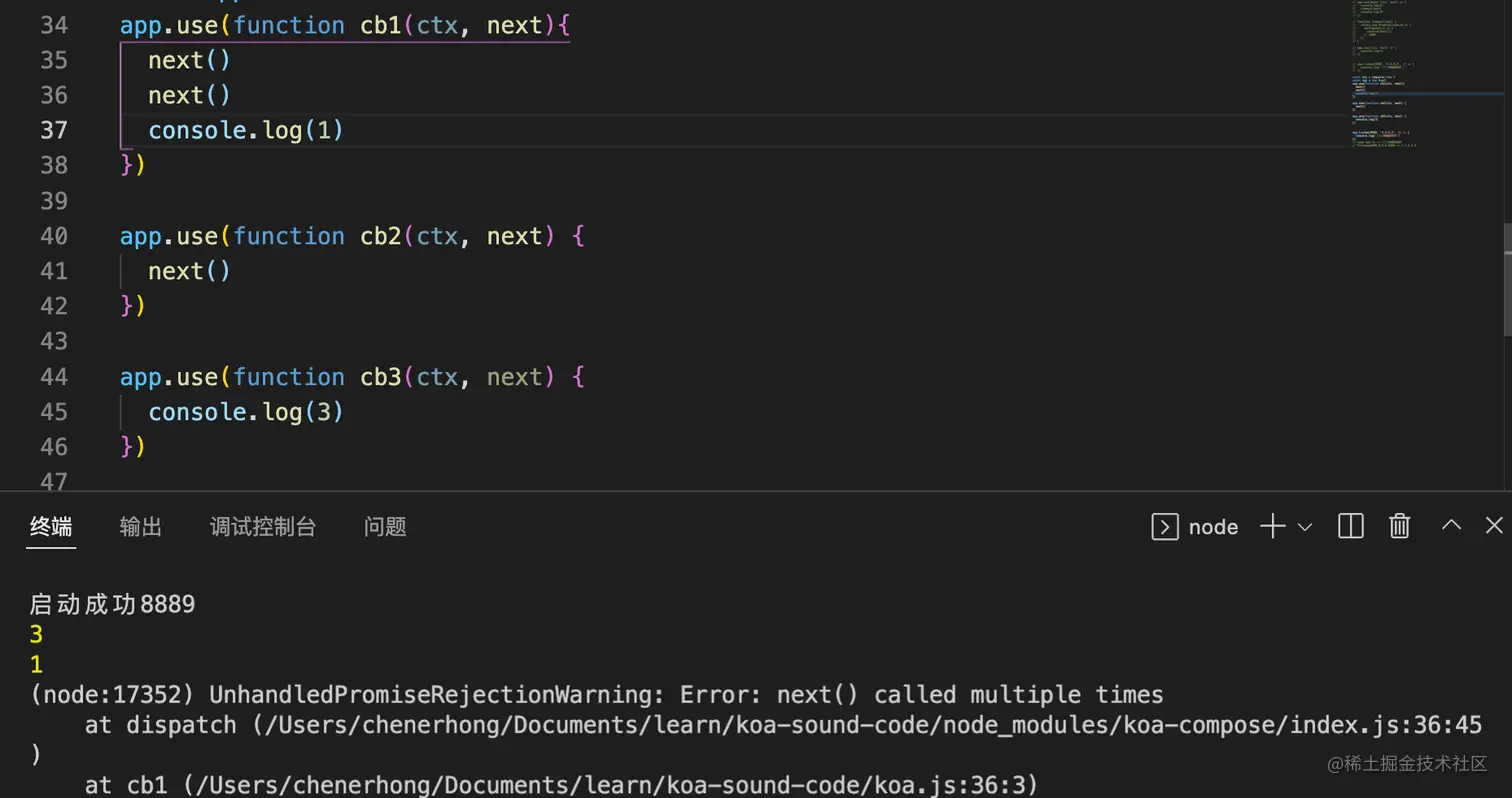Open the 调试控制台 debug console tab

pyautogui.click(x=263, y=527)
